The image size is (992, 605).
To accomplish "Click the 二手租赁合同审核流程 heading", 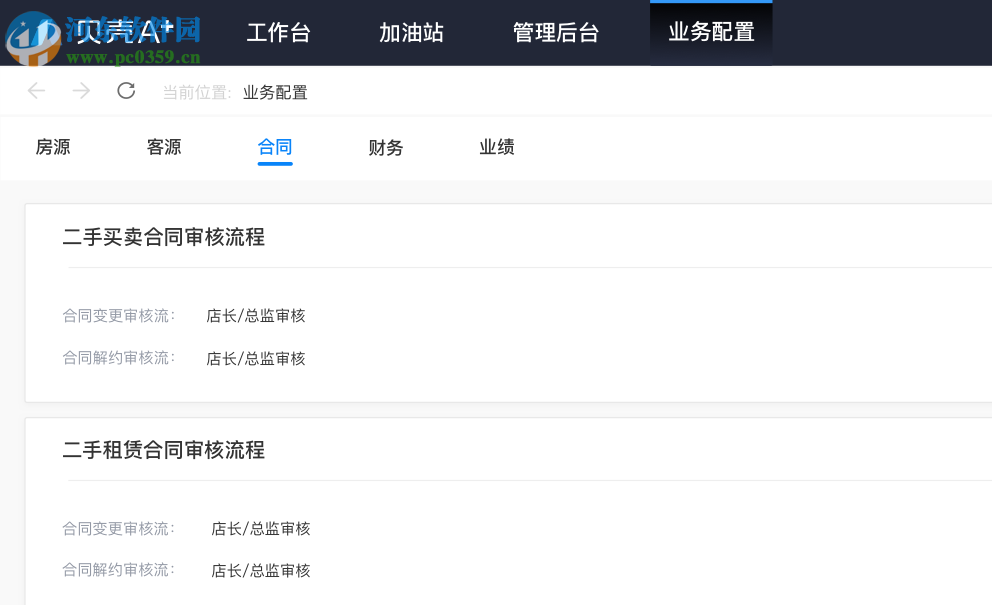I will [x=164, y=450].
